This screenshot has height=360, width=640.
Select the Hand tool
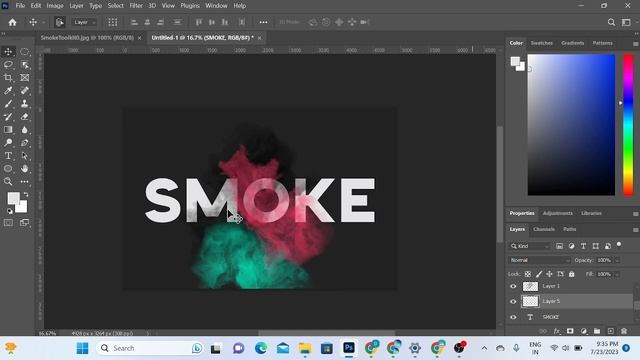pos(24,169)
